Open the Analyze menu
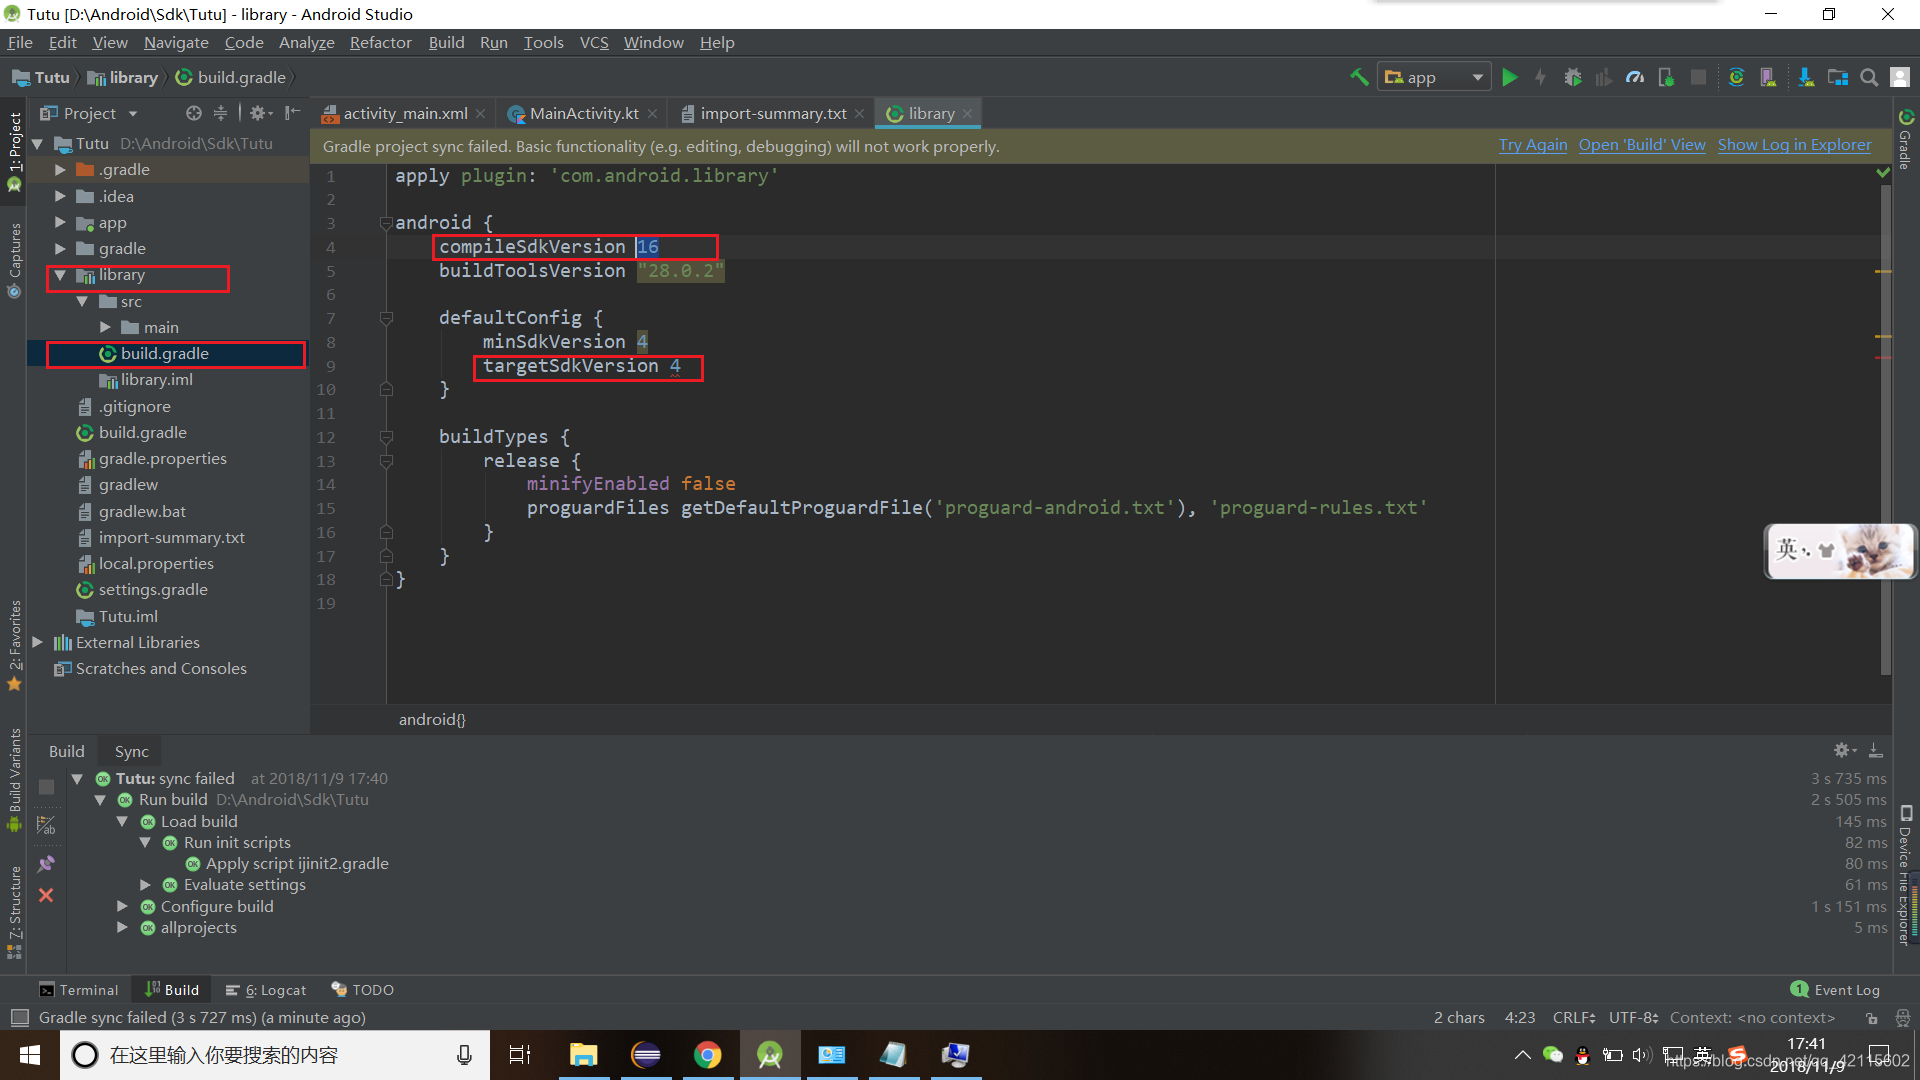 point(306,42)
